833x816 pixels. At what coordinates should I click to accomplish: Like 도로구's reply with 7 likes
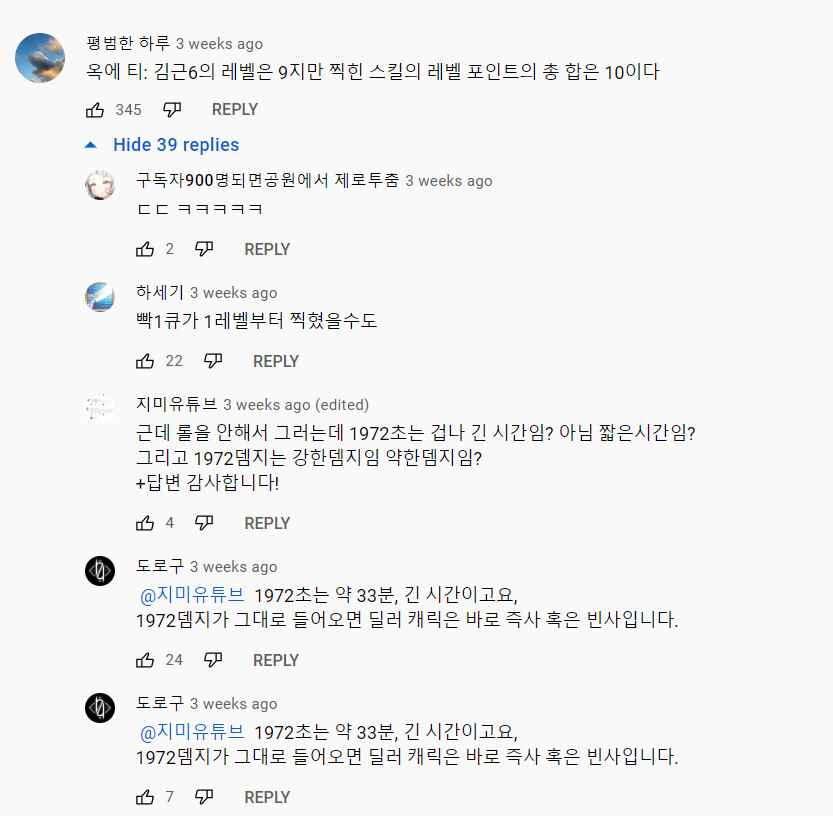tap(145, 797)
